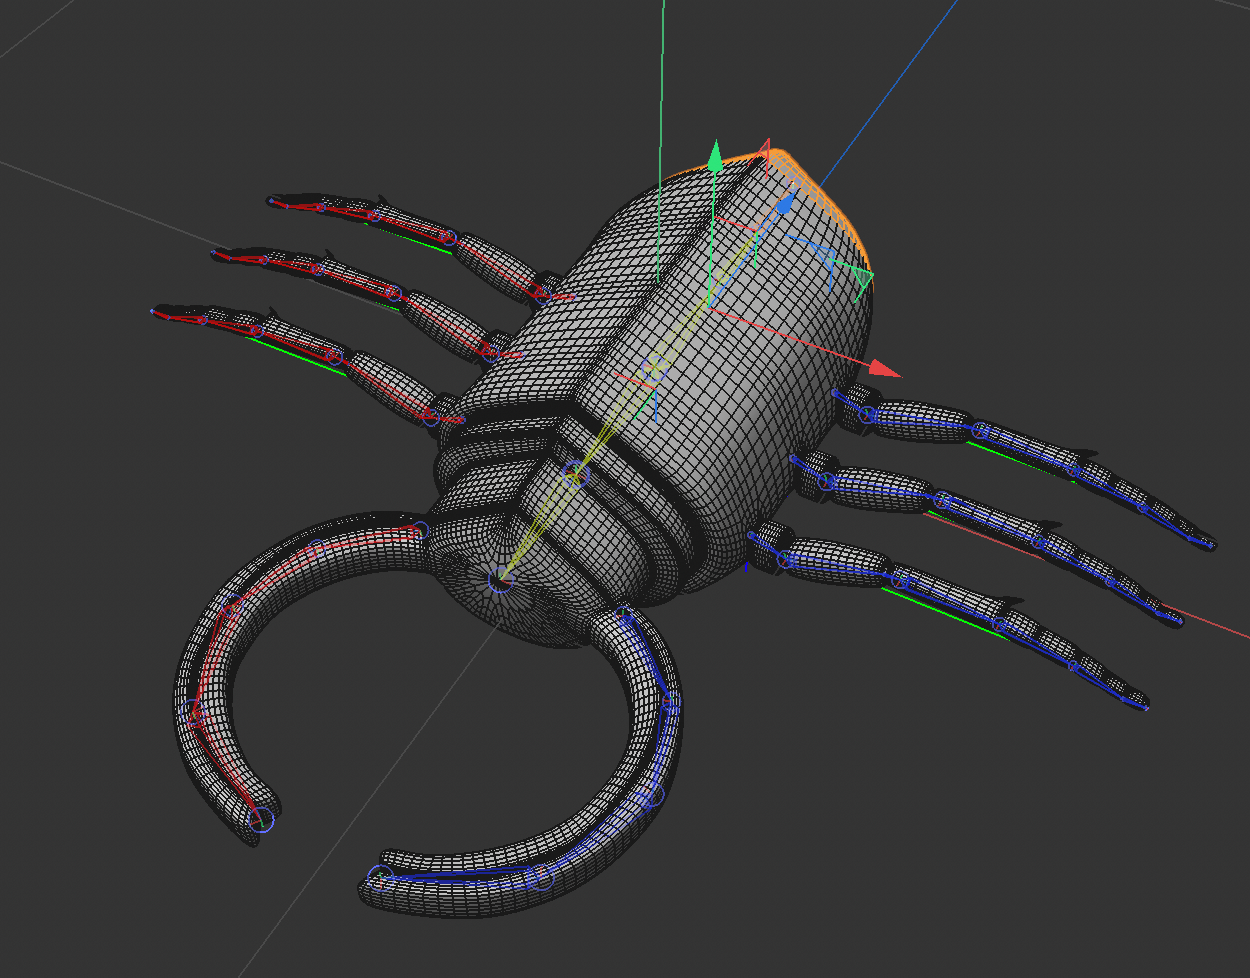Click the red triangle plane handle
Viewport: 1250px width, 978px height.
[766, 149]
